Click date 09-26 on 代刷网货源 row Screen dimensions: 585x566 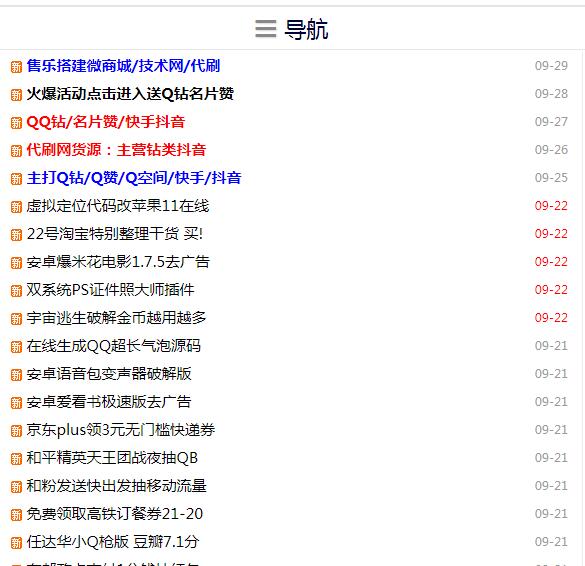551,150
